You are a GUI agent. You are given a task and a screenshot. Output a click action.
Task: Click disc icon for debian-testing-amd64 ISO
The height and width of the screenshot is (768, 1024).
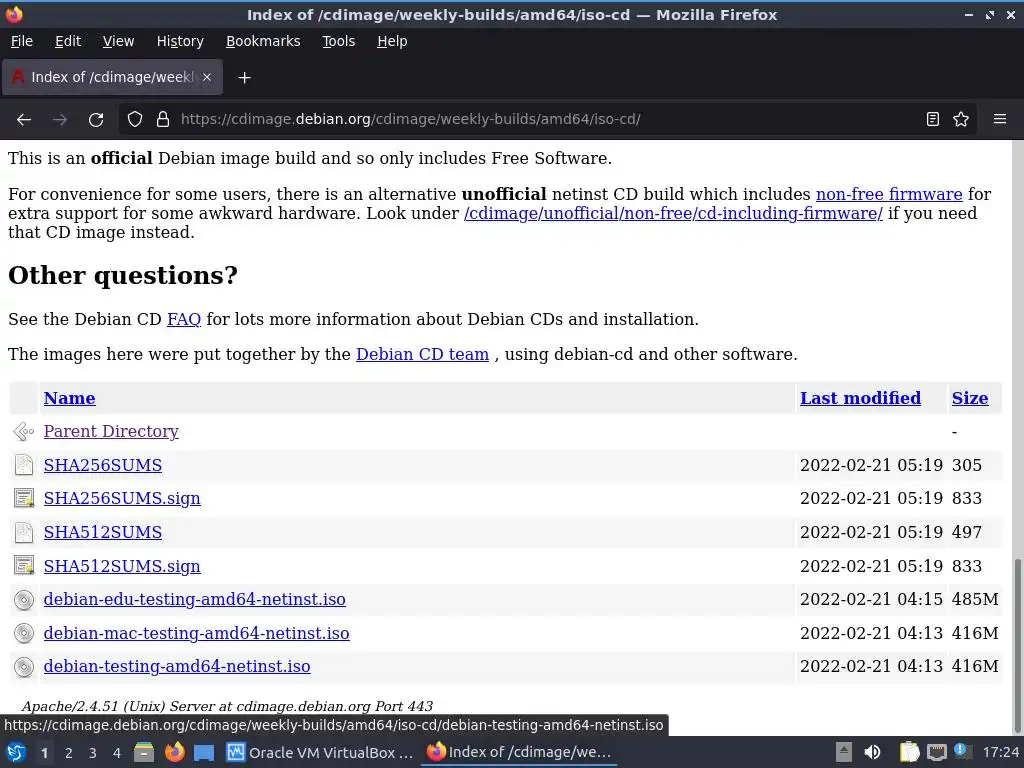24,667
